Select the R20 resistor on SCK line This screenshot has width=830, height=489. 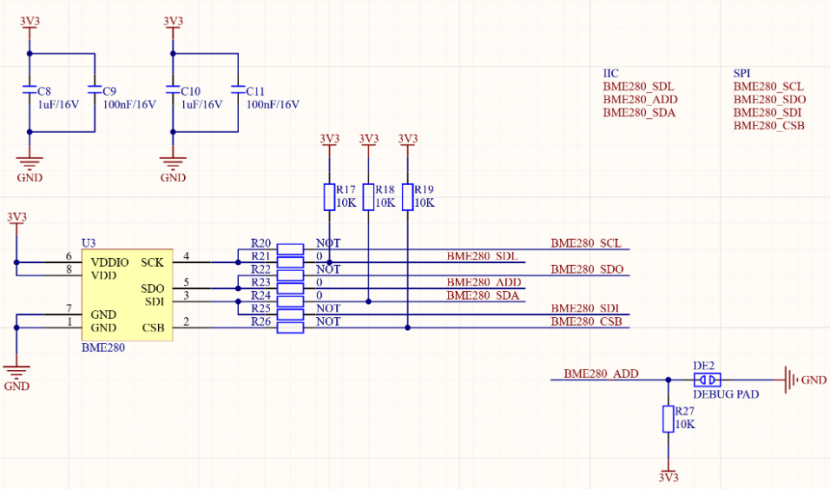click(290, 247)
